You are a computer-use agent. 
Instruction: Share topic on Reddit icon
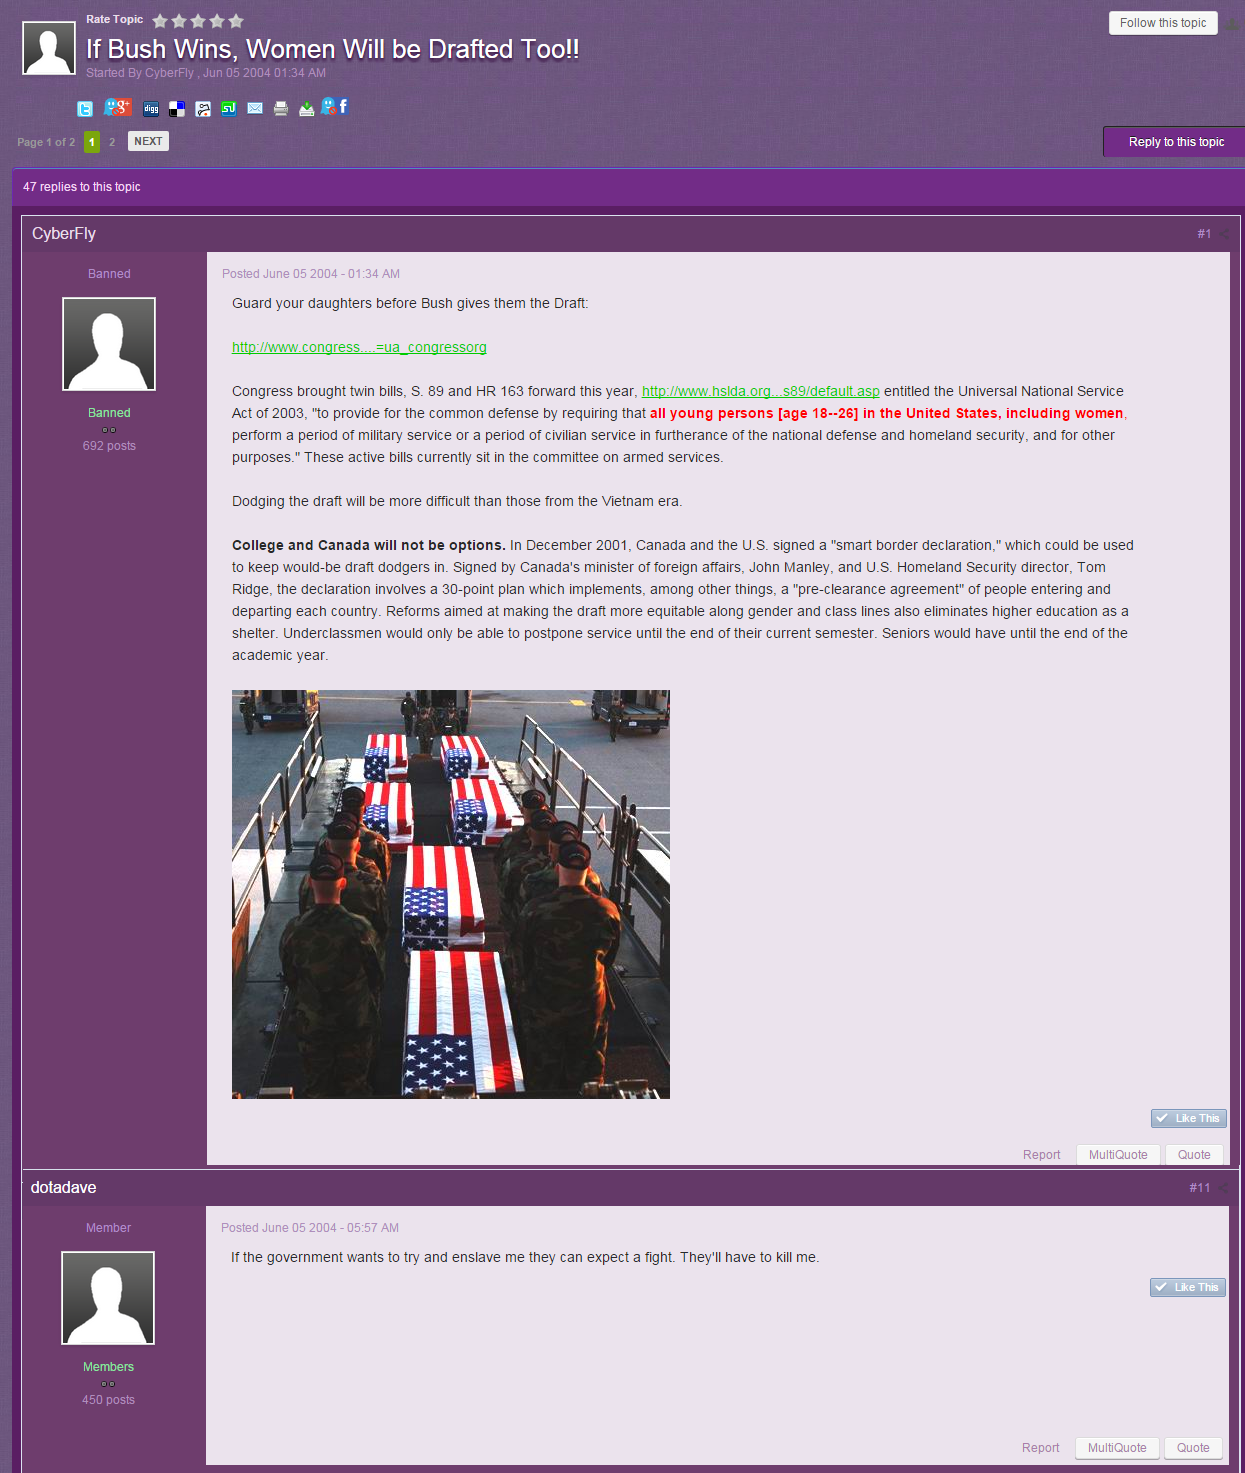pos(203,109)
